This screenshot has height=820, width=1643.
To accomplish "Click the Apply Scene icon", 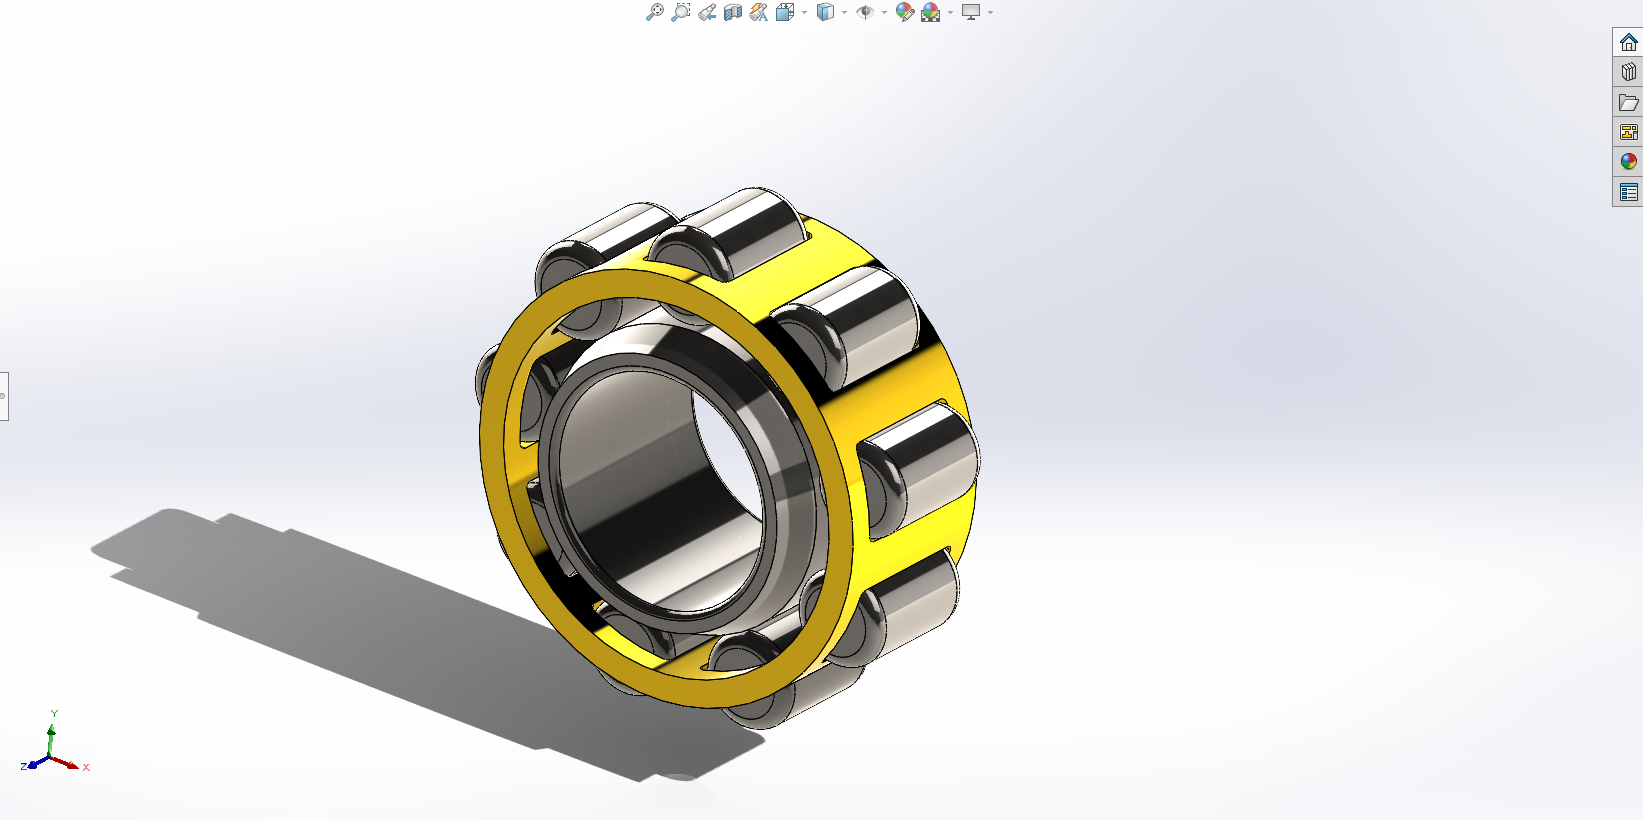I will pos(931,12).
